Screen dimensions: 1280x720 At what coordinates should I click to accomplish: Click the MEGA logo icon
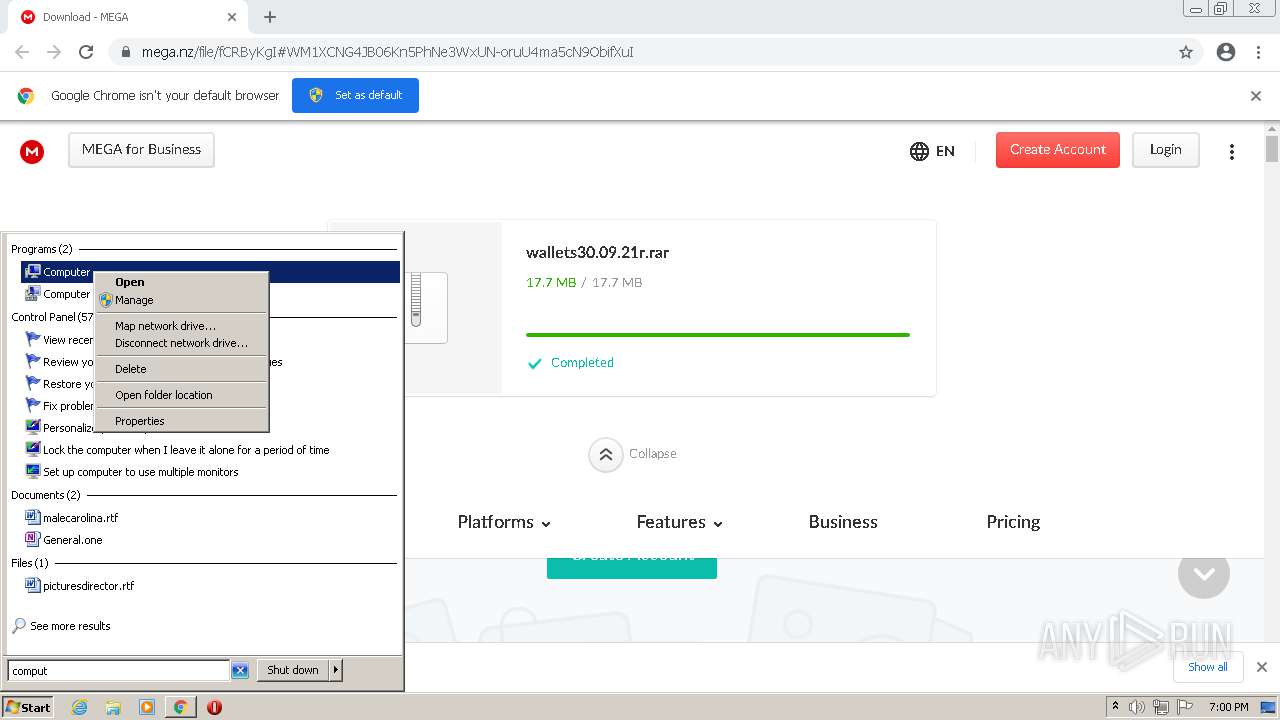coord(32,151)
